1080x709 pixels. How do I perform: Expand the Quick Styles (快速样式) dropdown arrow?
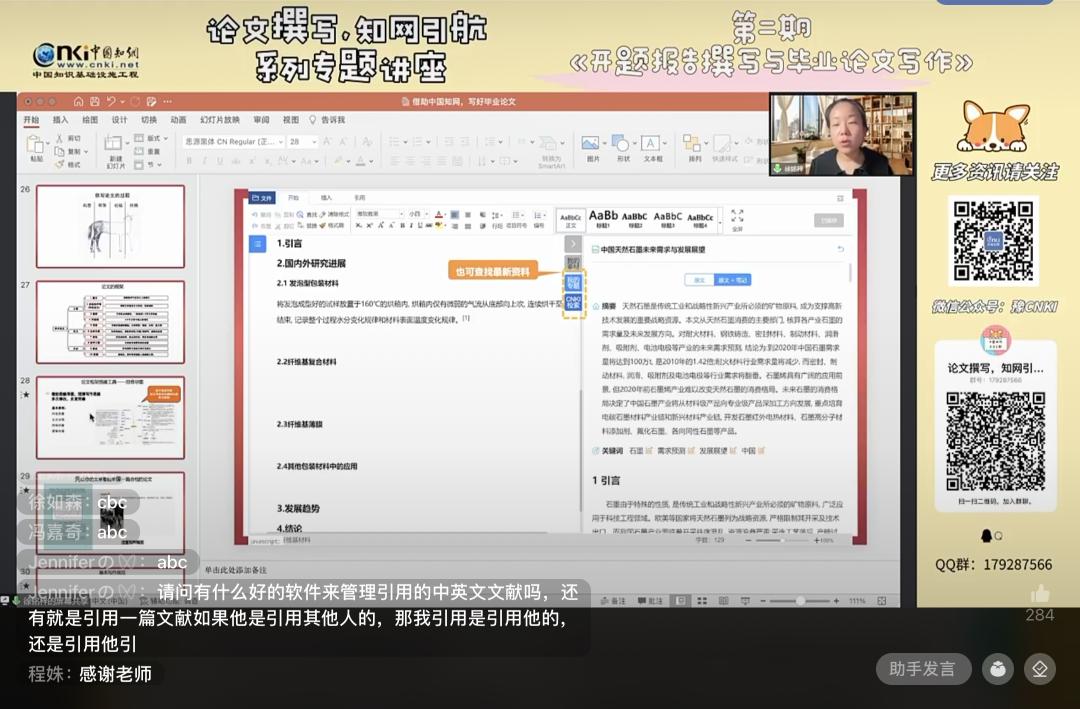736,142
